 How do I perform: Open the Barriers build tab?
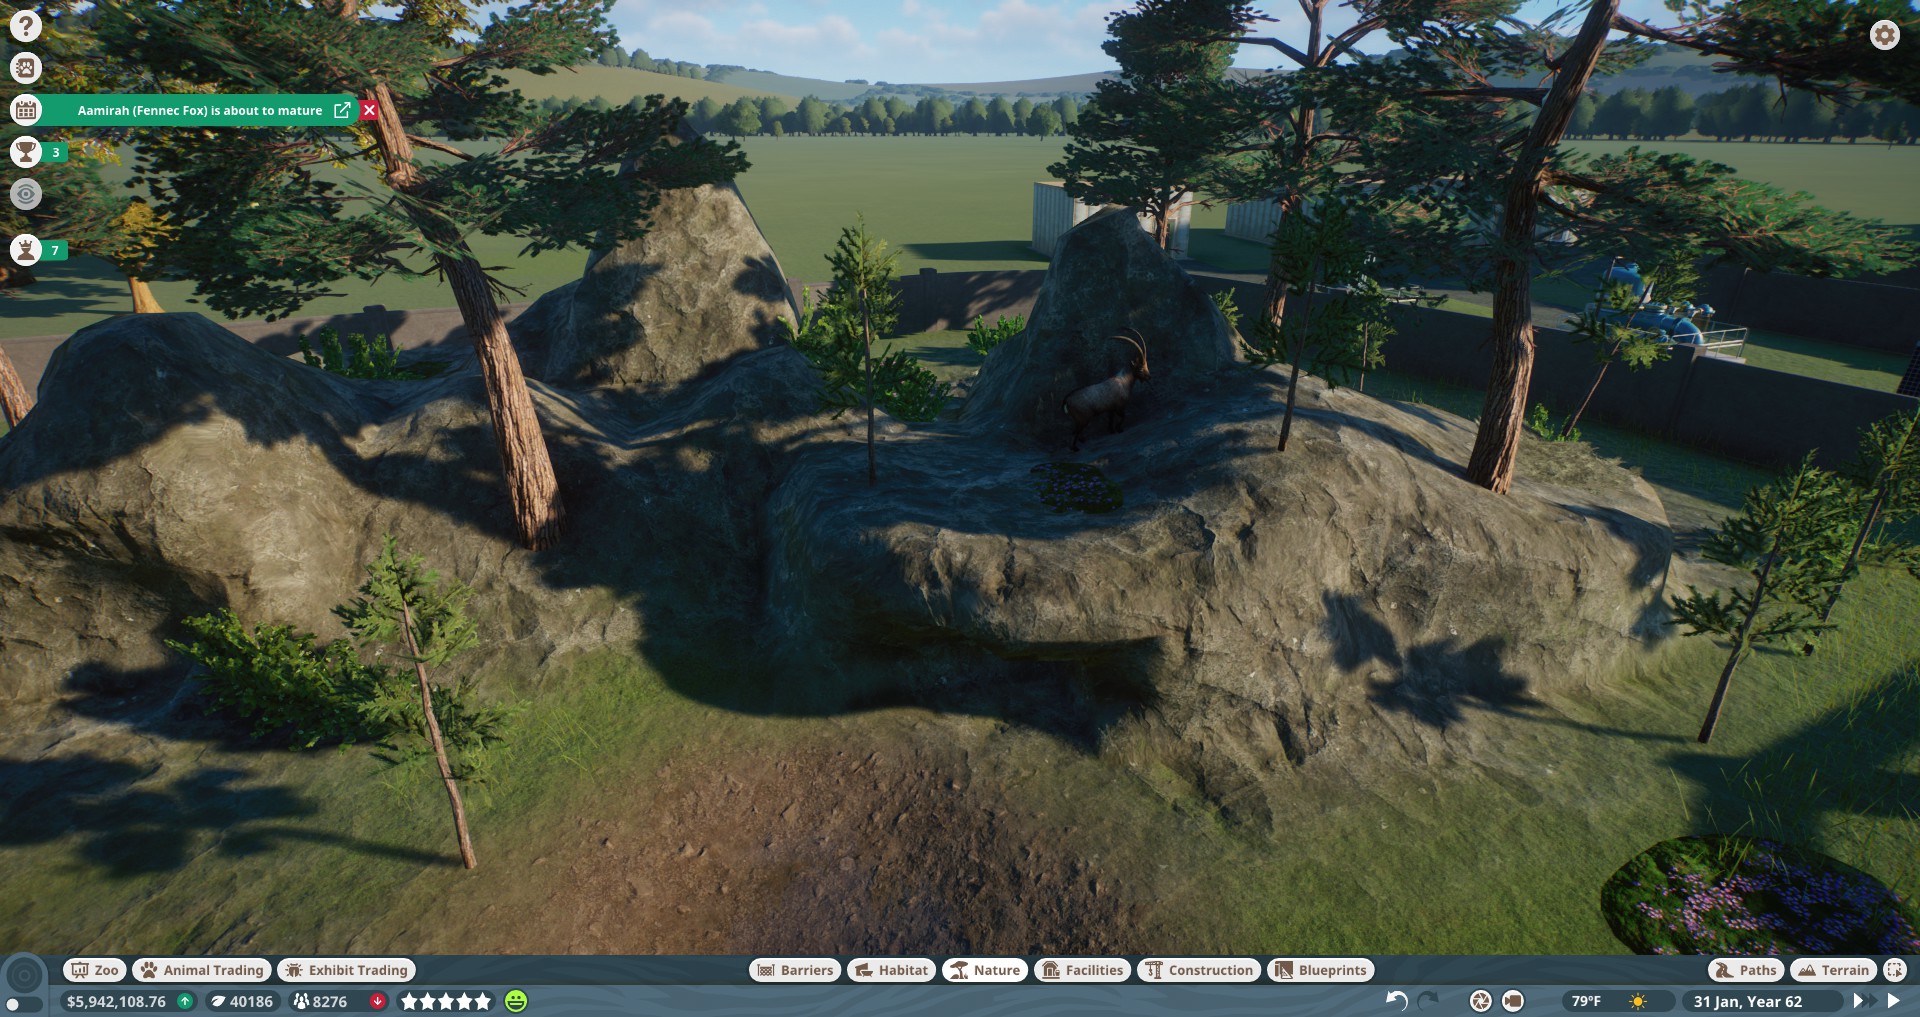point(795,970)
